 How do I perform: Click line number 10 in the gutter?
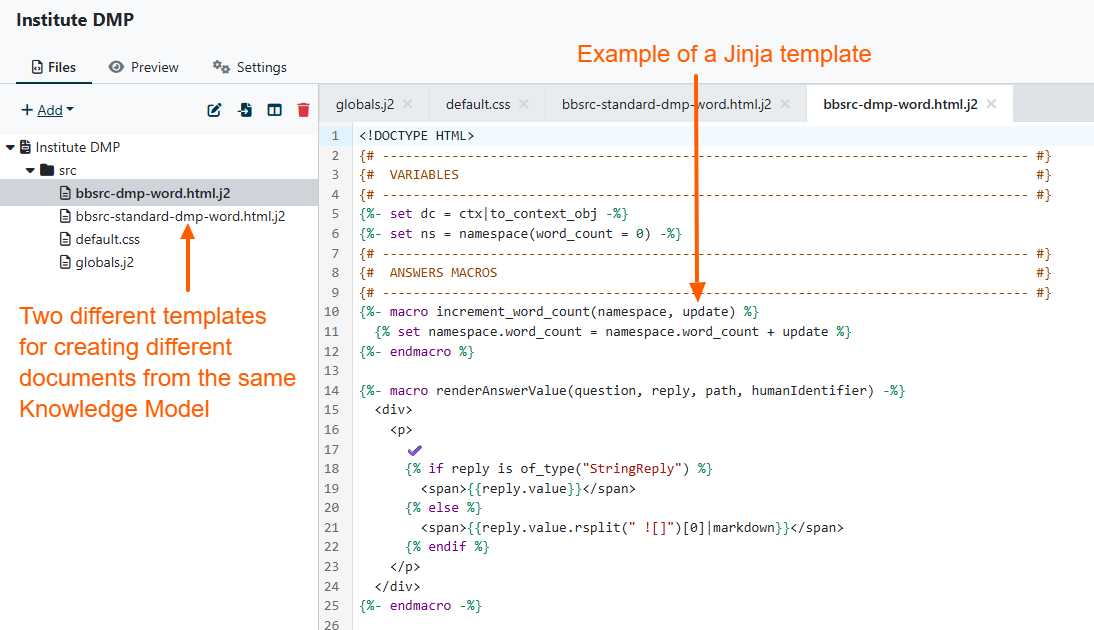click(331, 312)
